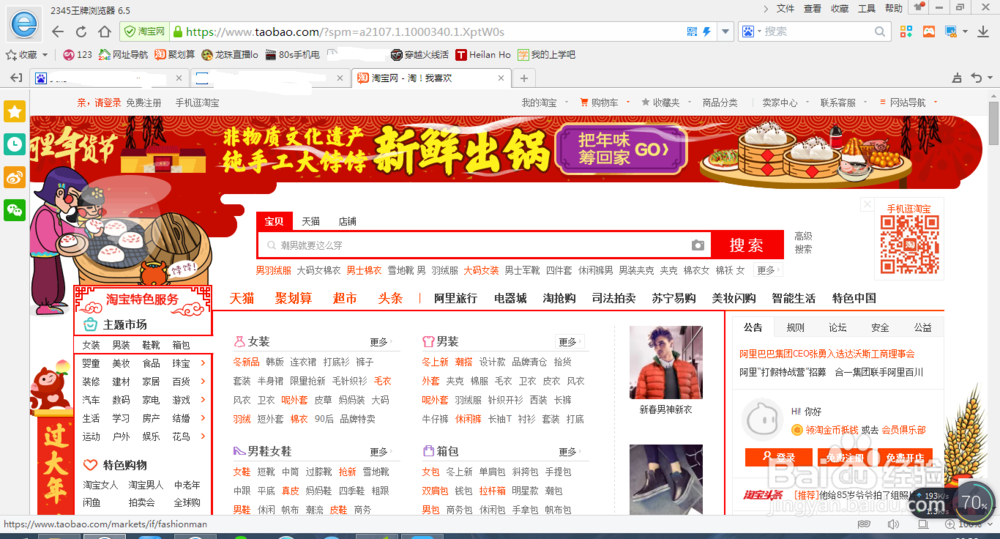Open the yellow star favorites sidebar icon
Screen dimensions: 1000x539
pos(15,112)
